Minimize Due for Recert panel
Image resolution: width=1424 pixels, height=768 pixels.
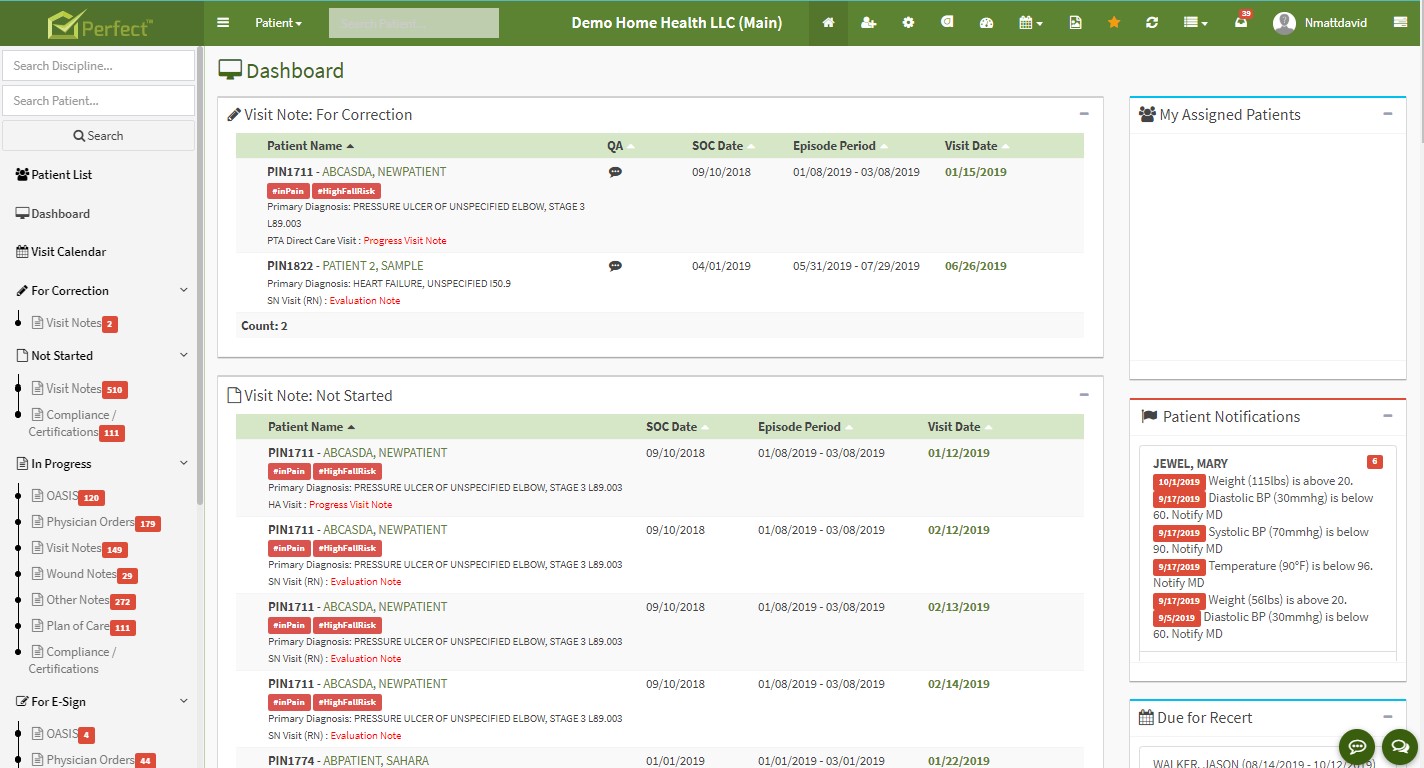point(1388,717)
